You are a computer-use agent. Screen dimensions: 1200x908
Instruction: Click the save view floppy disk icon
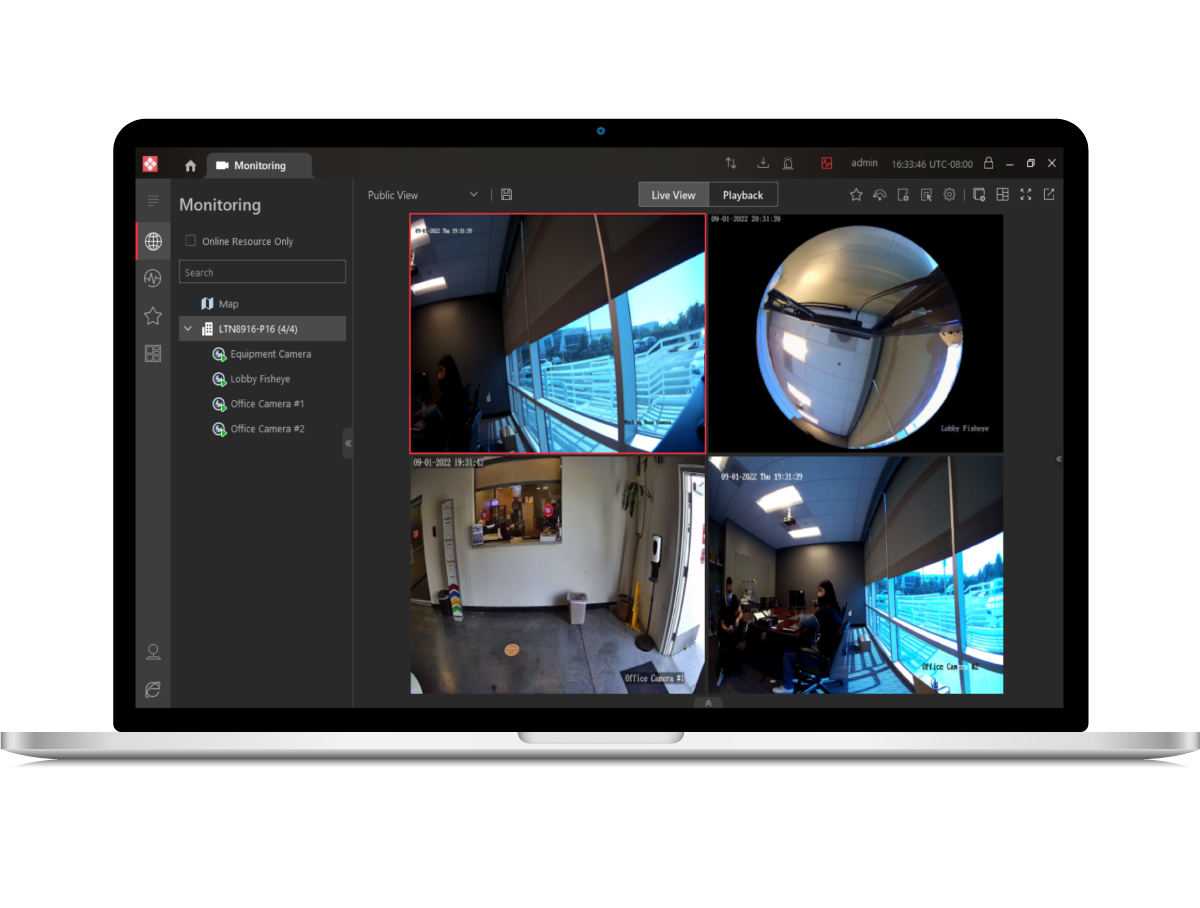506,195
